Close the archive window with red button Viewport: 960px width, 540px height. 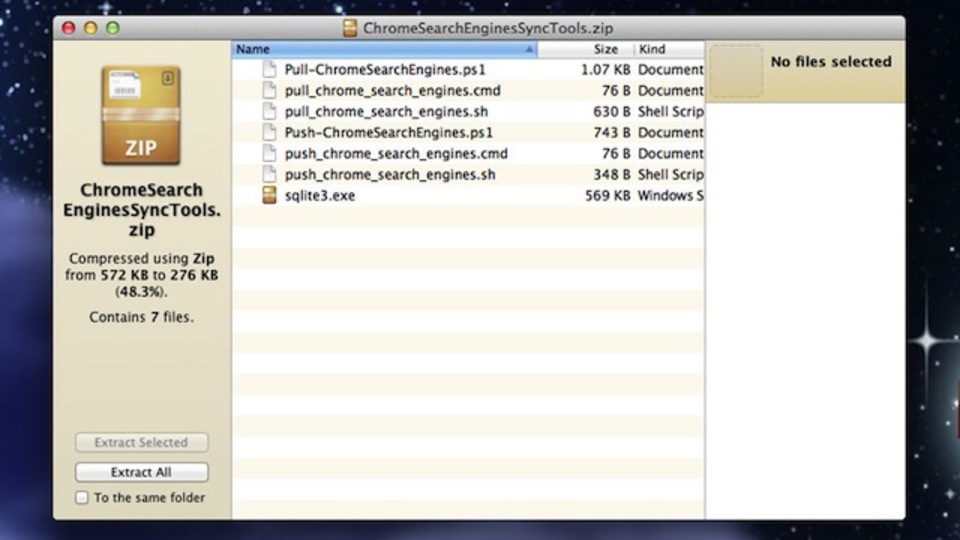pyautogui.click(x=69, y=28)
